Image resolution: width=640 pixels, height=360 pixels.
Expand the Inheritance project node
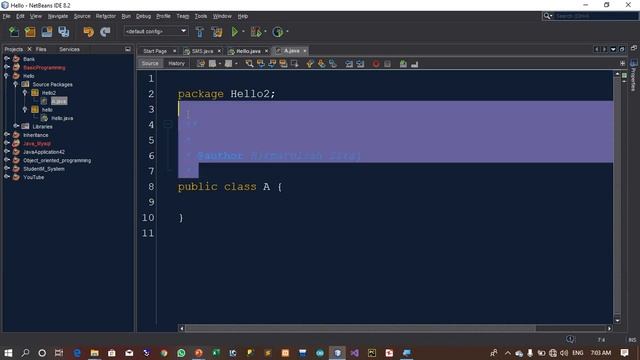(x=7, y=135)
